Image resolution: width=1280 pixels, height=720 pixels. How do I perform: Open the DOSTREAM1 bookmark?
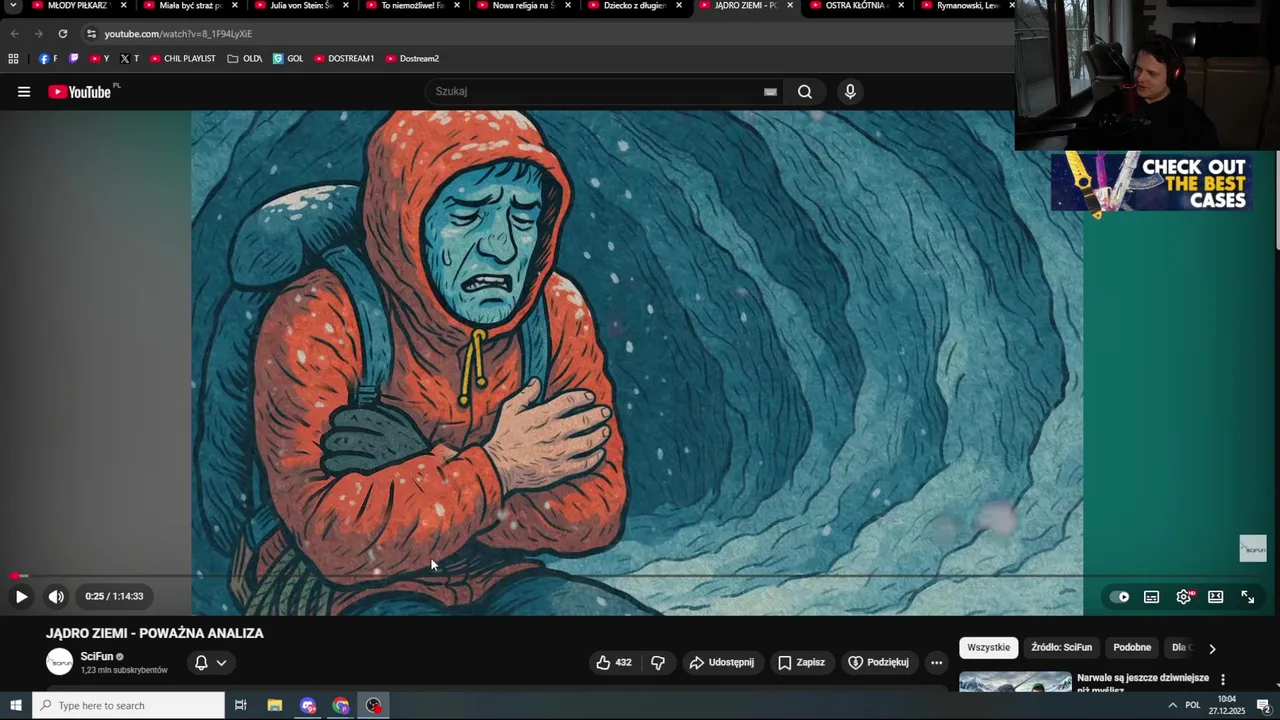pyautogui.click(x=344, y=59)
